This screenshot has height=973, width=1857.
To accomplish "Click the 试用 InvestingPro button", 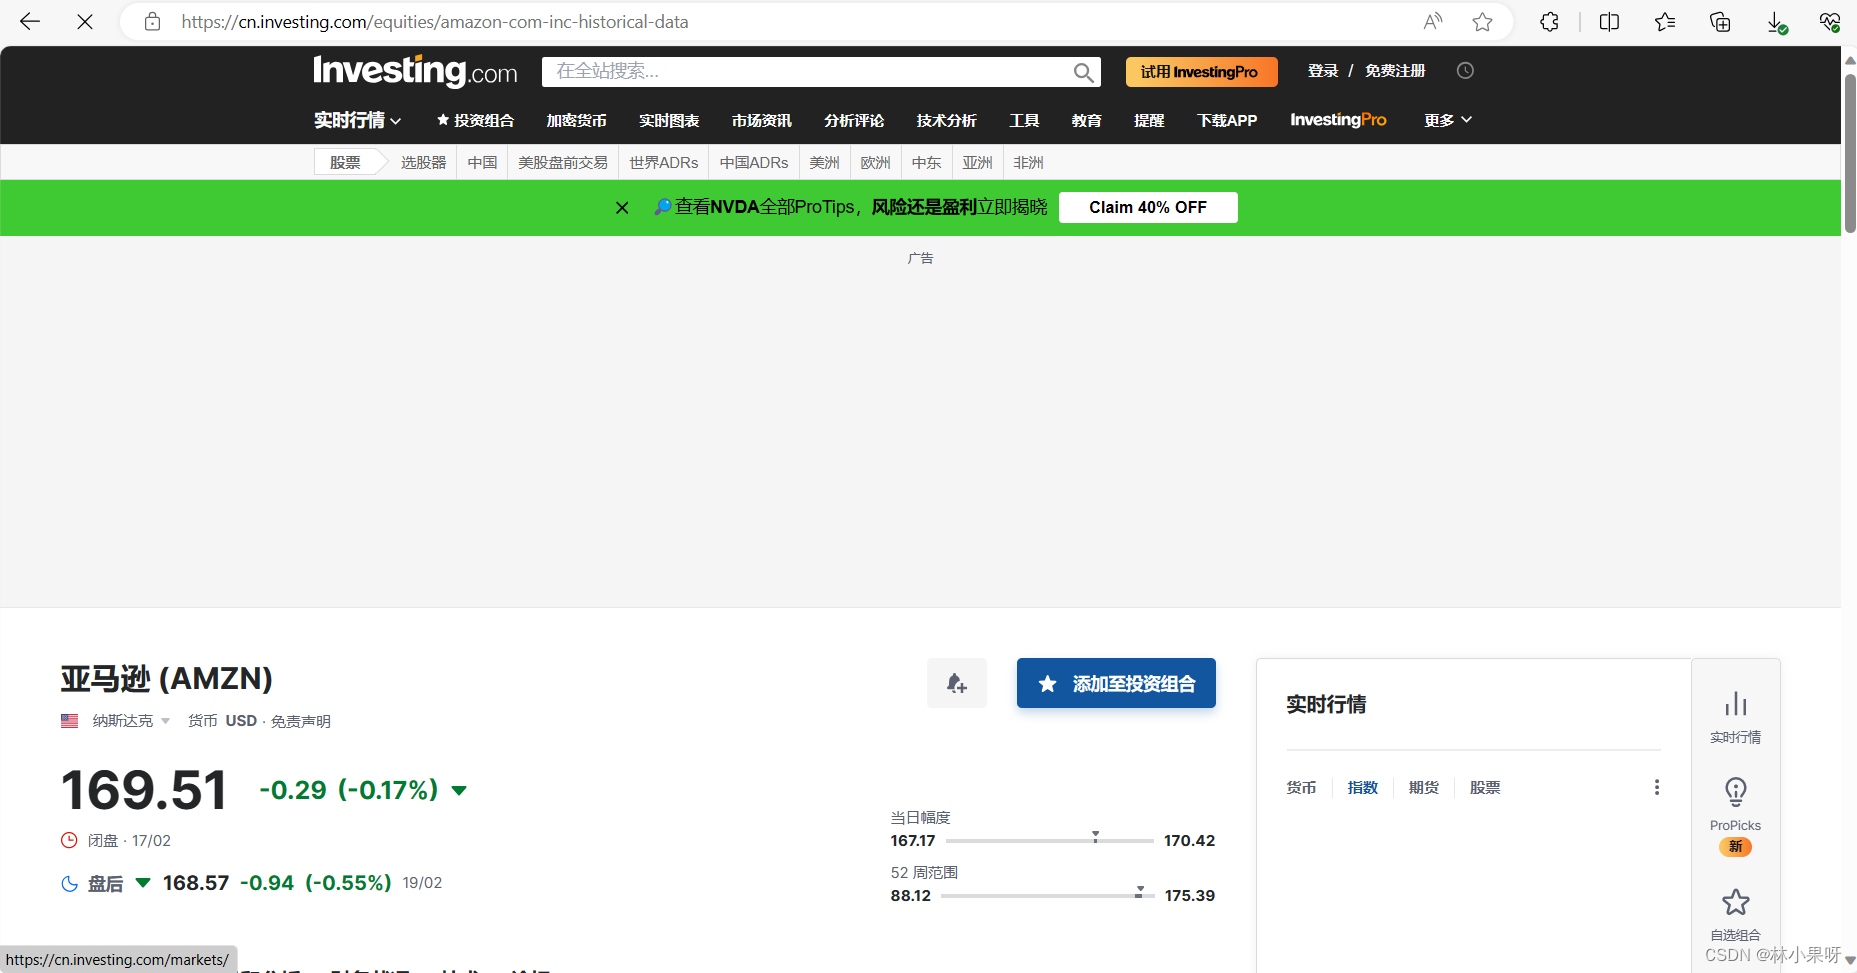I will (x=1201, y=72).
